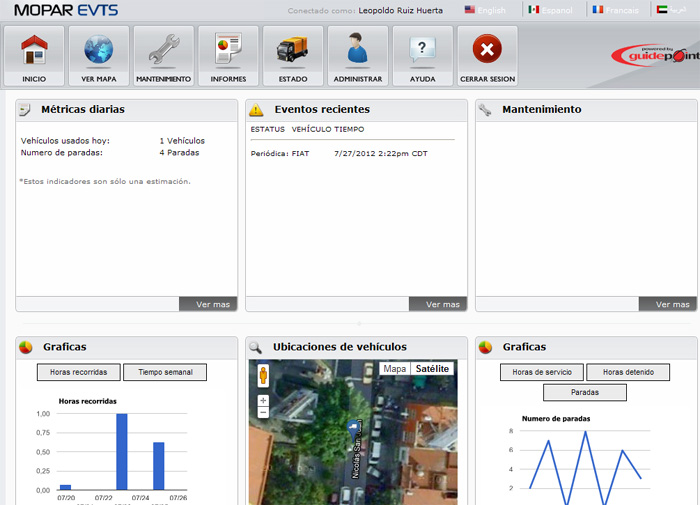Zoom out on the map with minus
This screenshot has height=505, width=700.
point(263,412)
